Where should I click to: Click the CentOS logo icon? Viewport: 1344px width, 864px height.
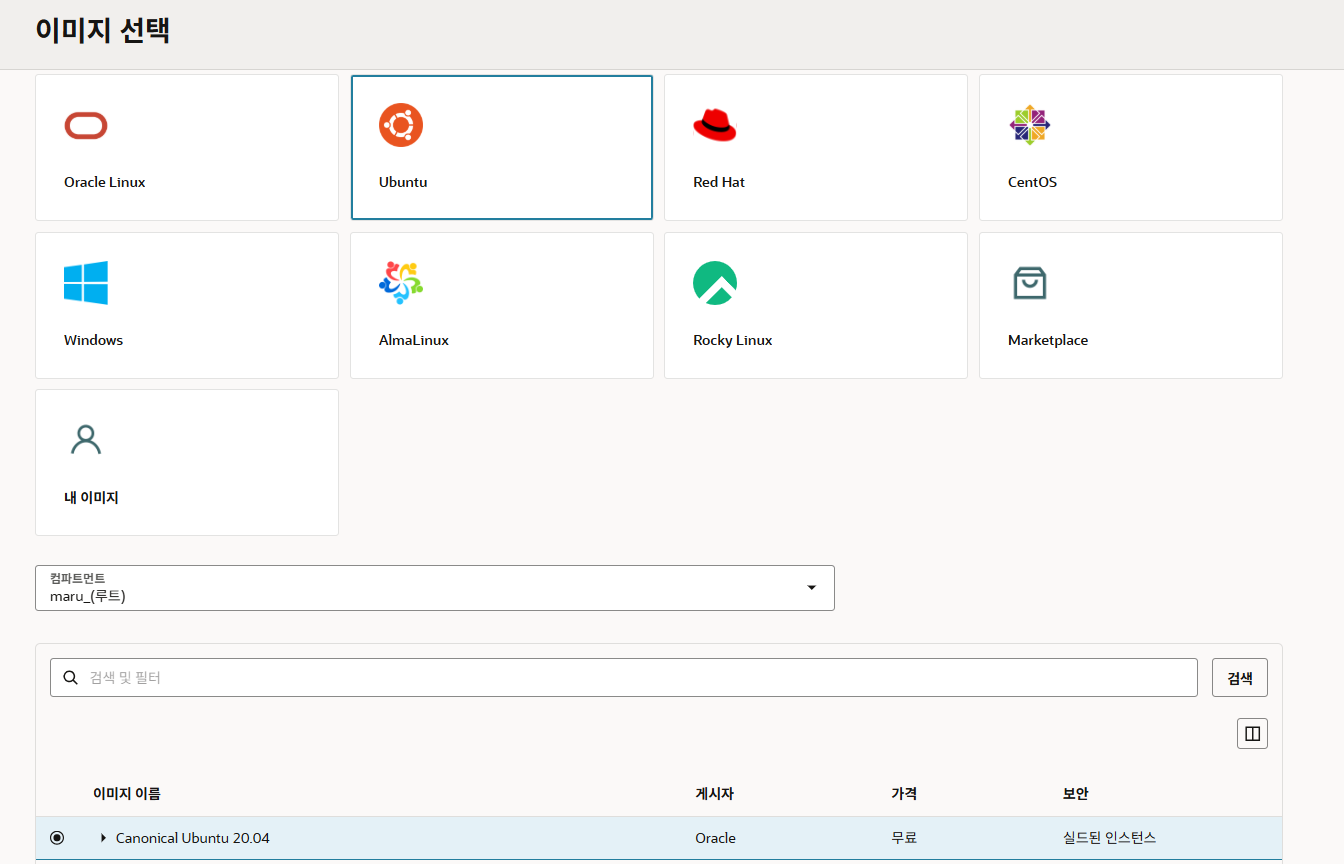[1030, 125]
